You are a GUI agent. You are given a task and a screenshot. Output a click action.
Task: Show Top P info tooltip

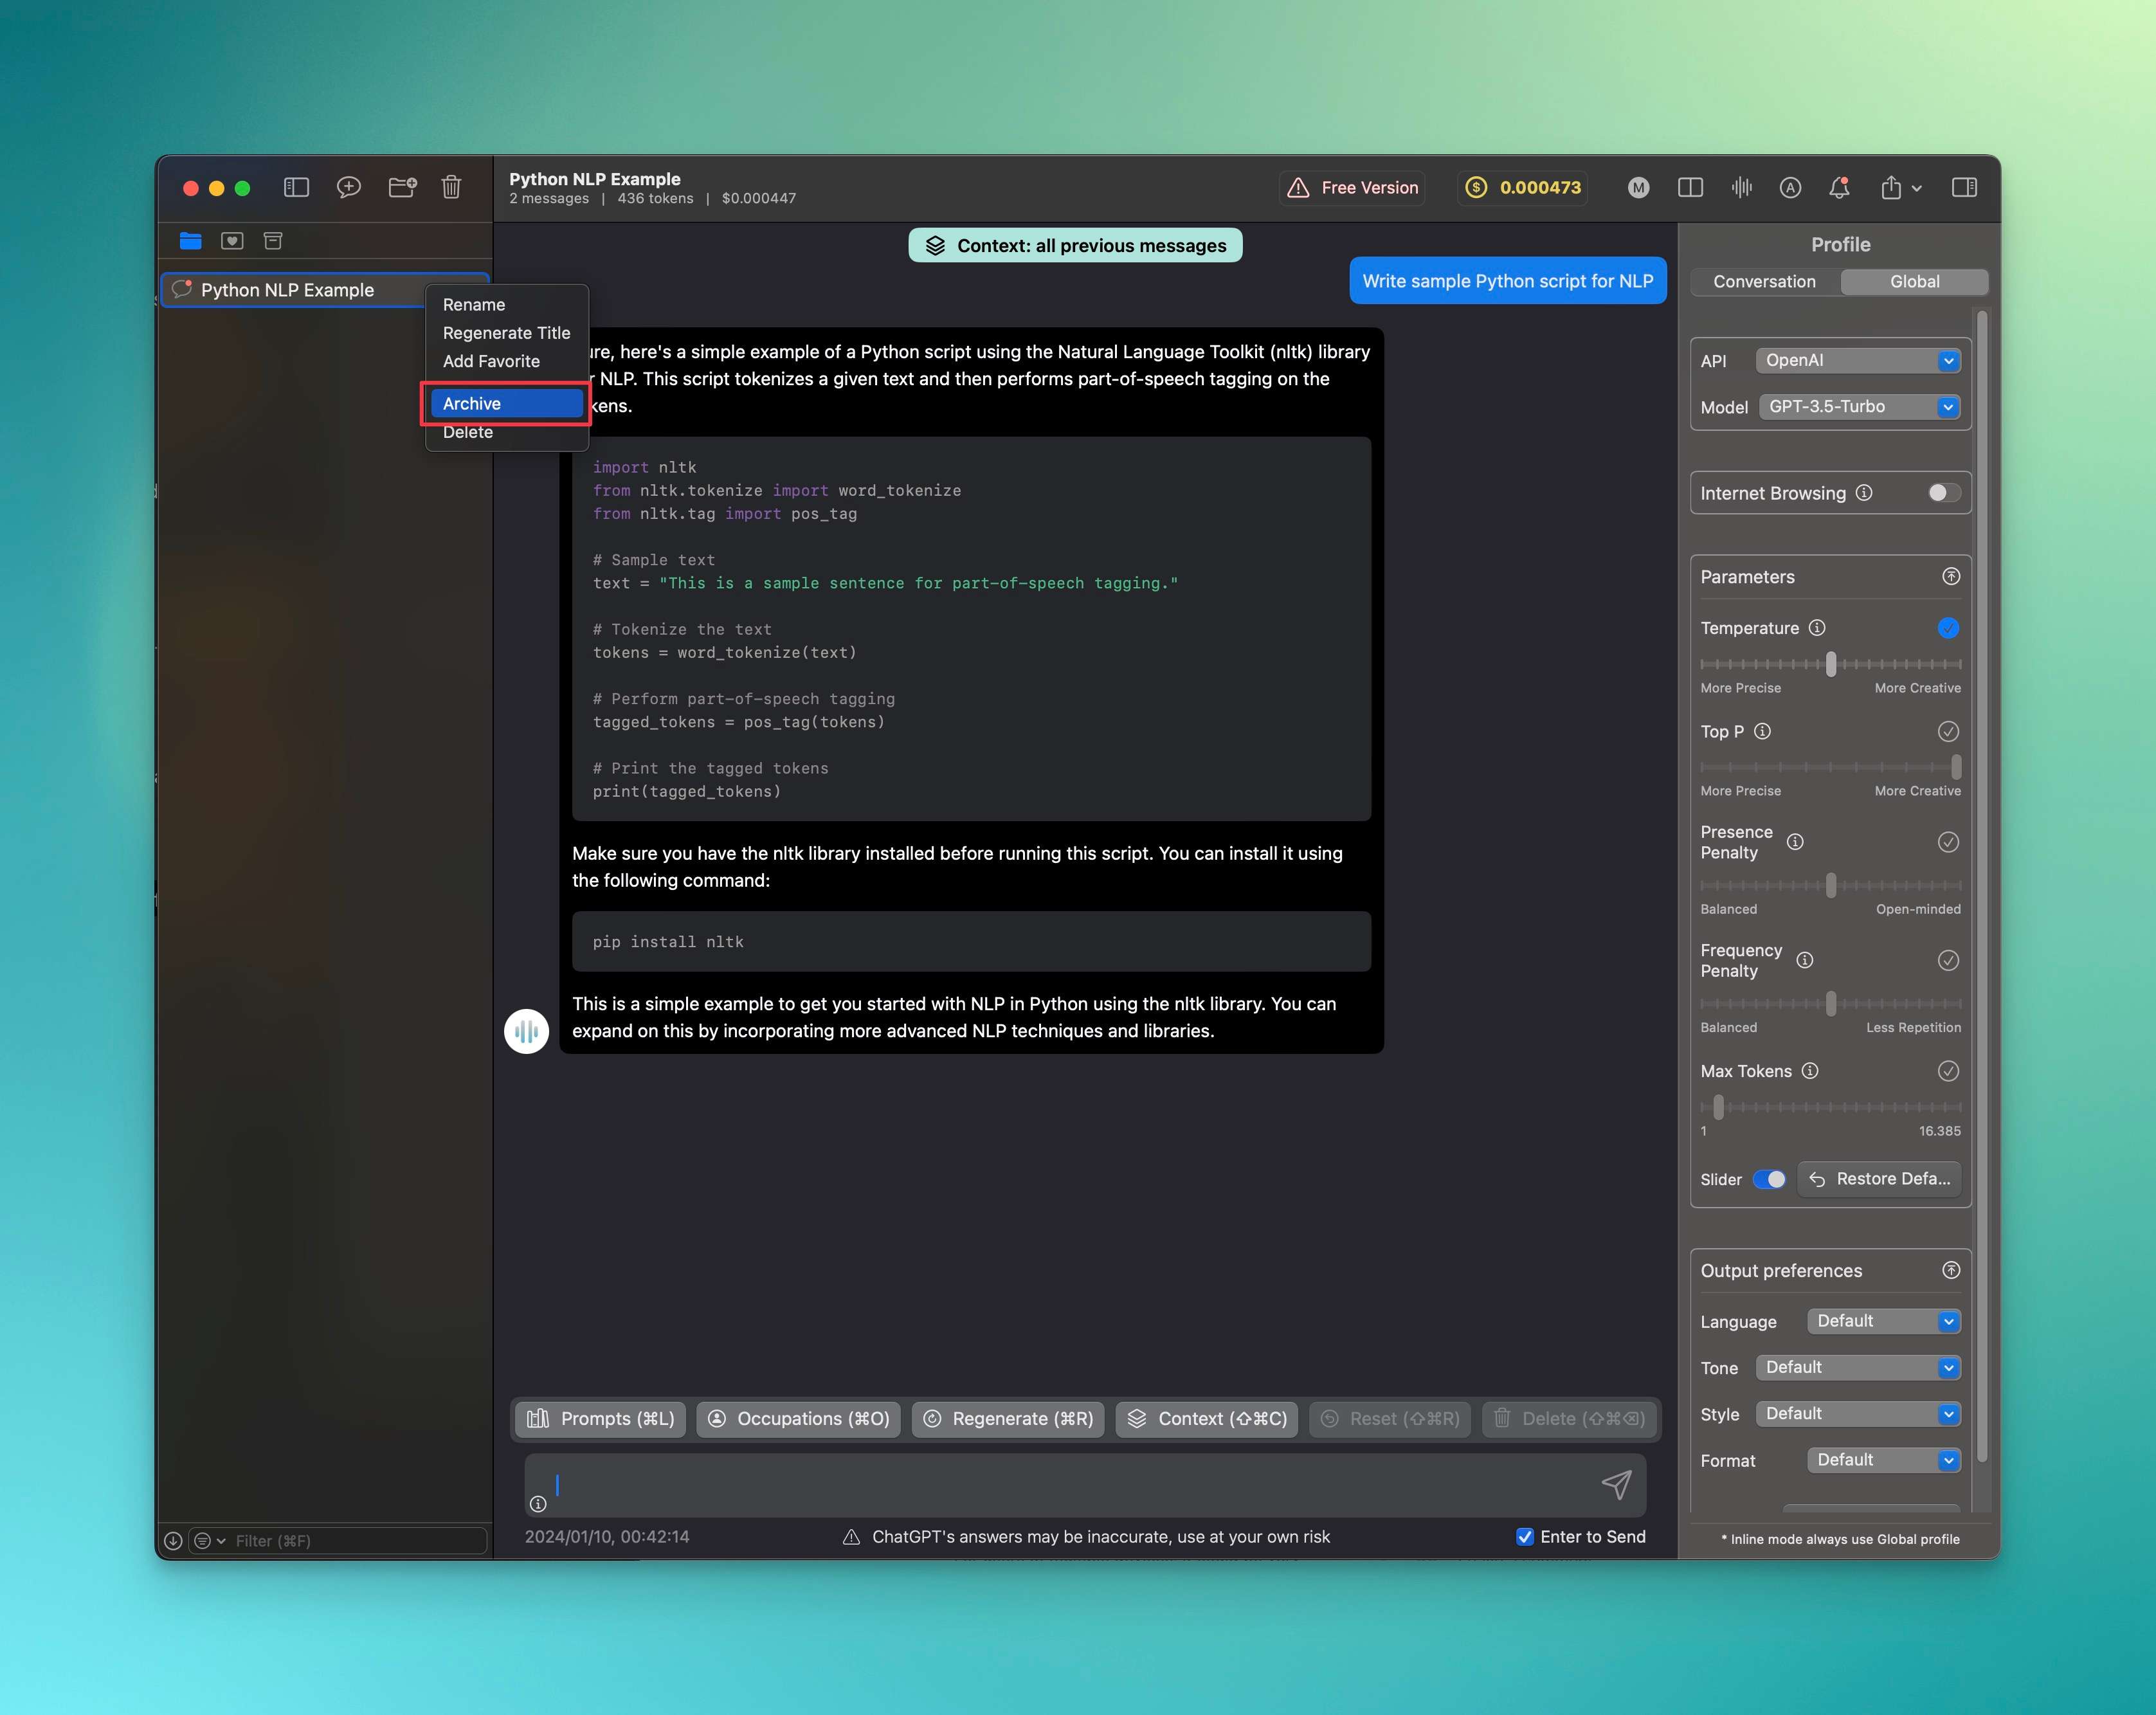coord(1763,731)
